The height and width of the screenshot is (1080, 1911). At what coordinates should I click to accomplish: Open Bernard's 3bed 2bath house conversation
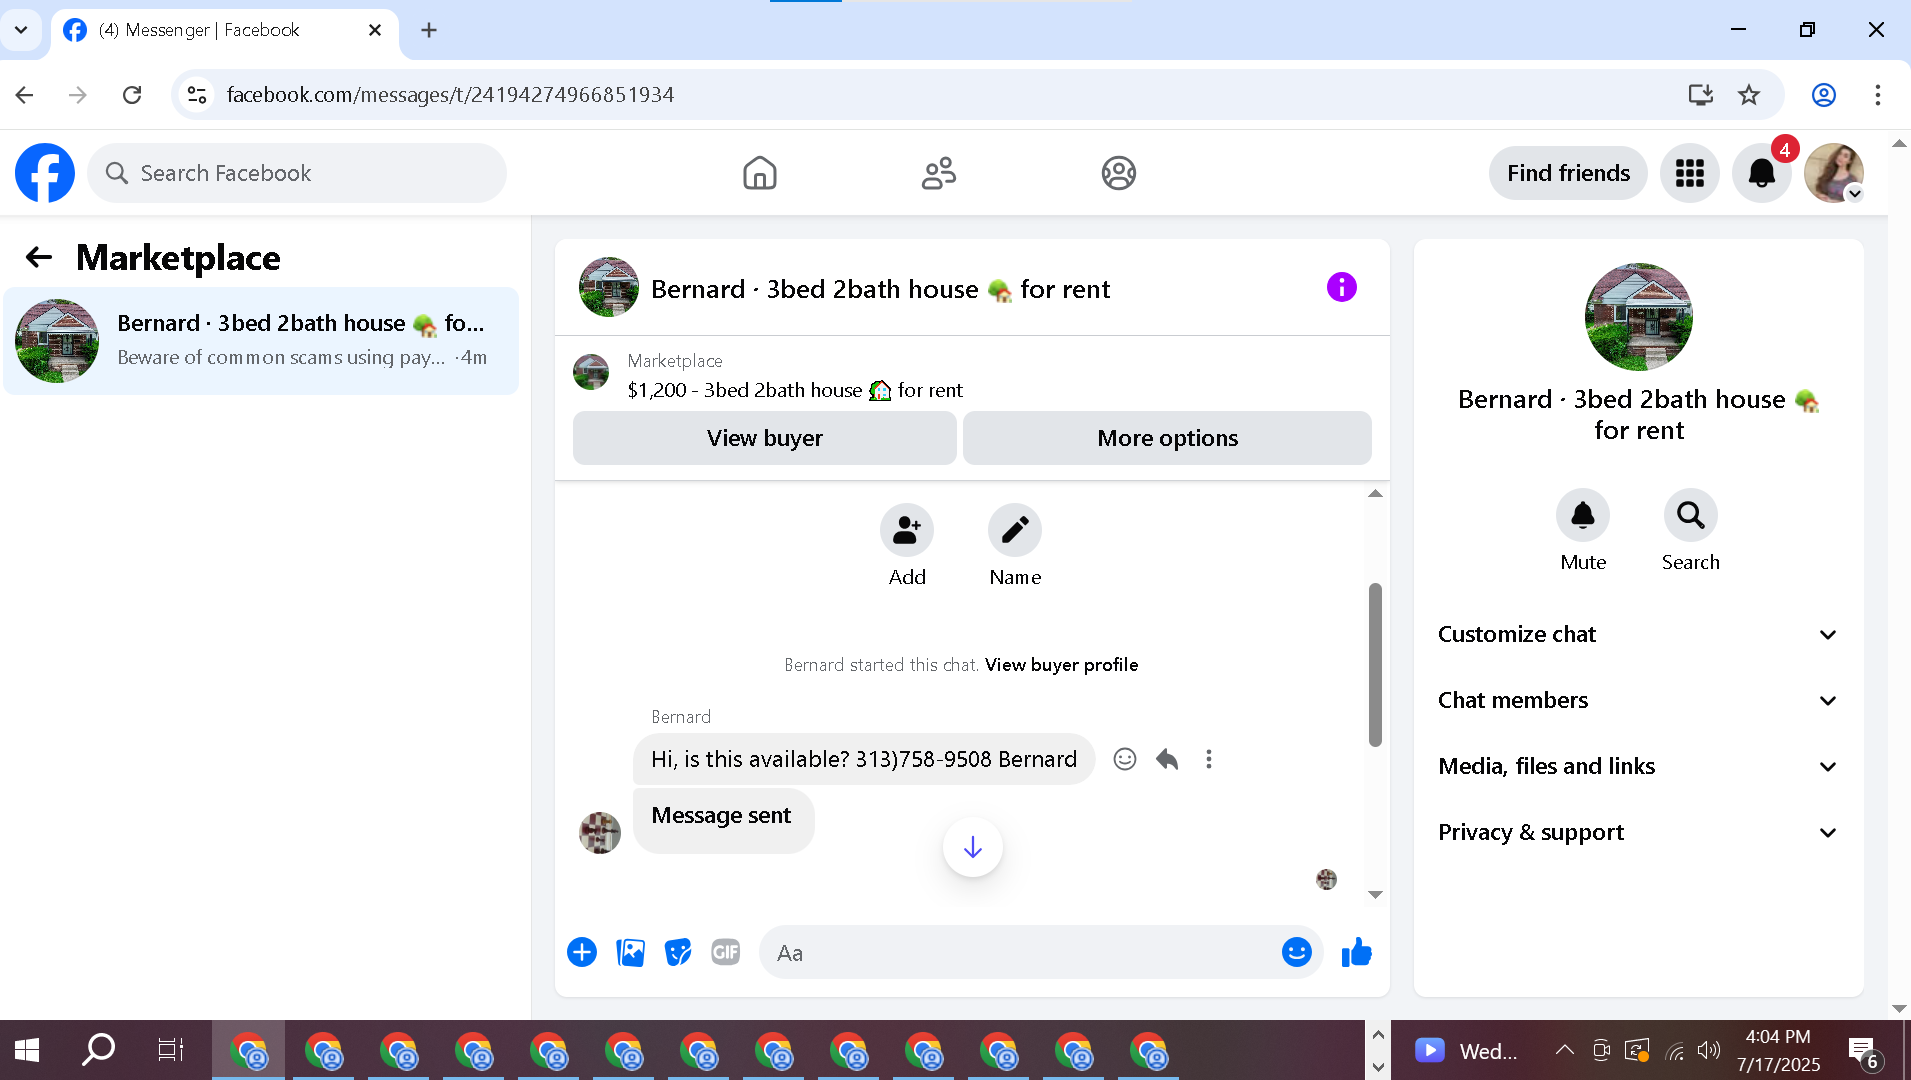(261, 341)
